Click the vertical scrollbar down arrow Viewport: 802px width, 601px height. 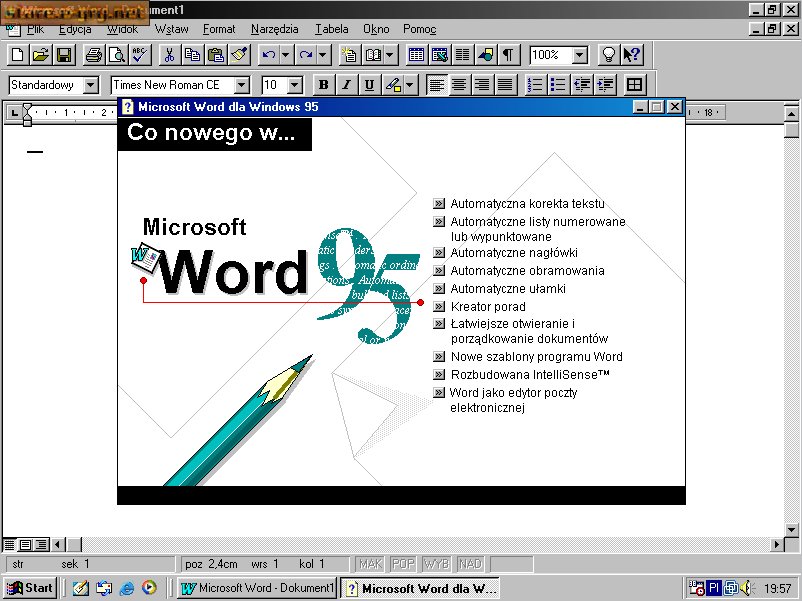click(x=792, y=529)
